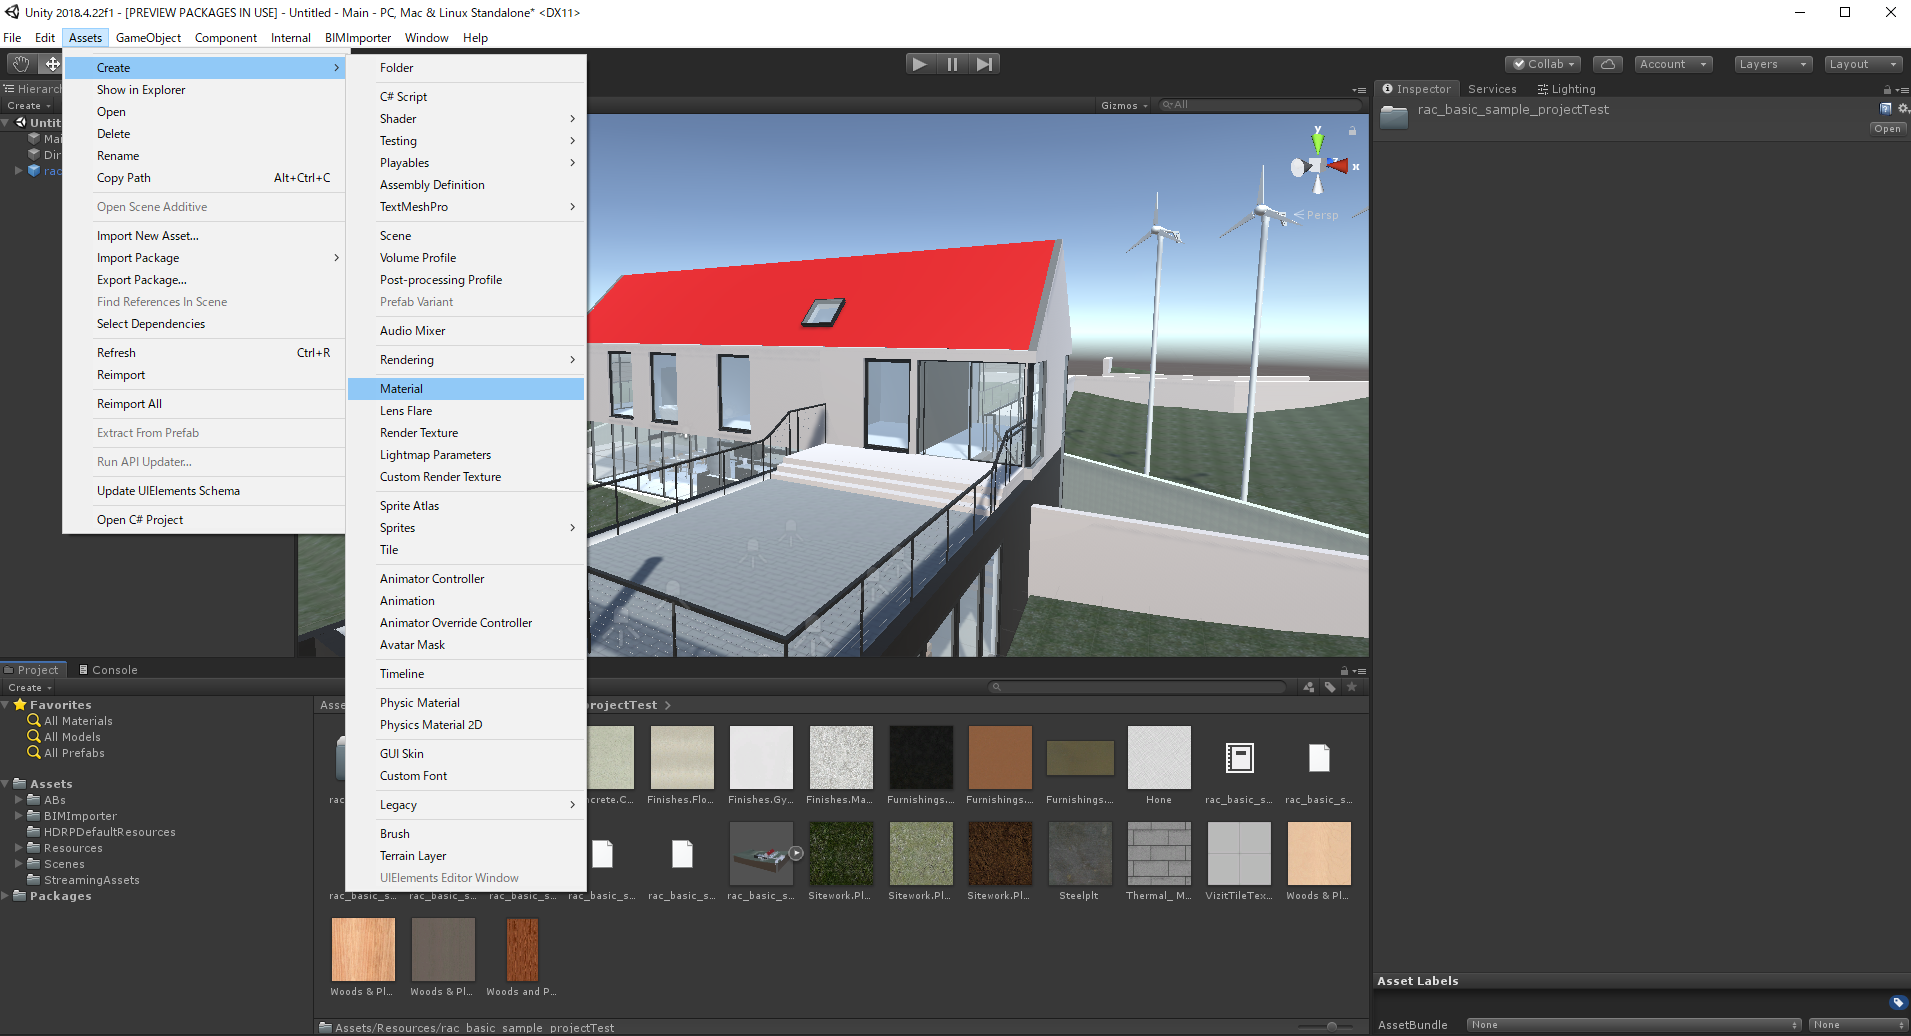This screenshot has height=1036, width=1911.
Task: Expand the Packages node in the Project tree
Action: click(6, 895)
